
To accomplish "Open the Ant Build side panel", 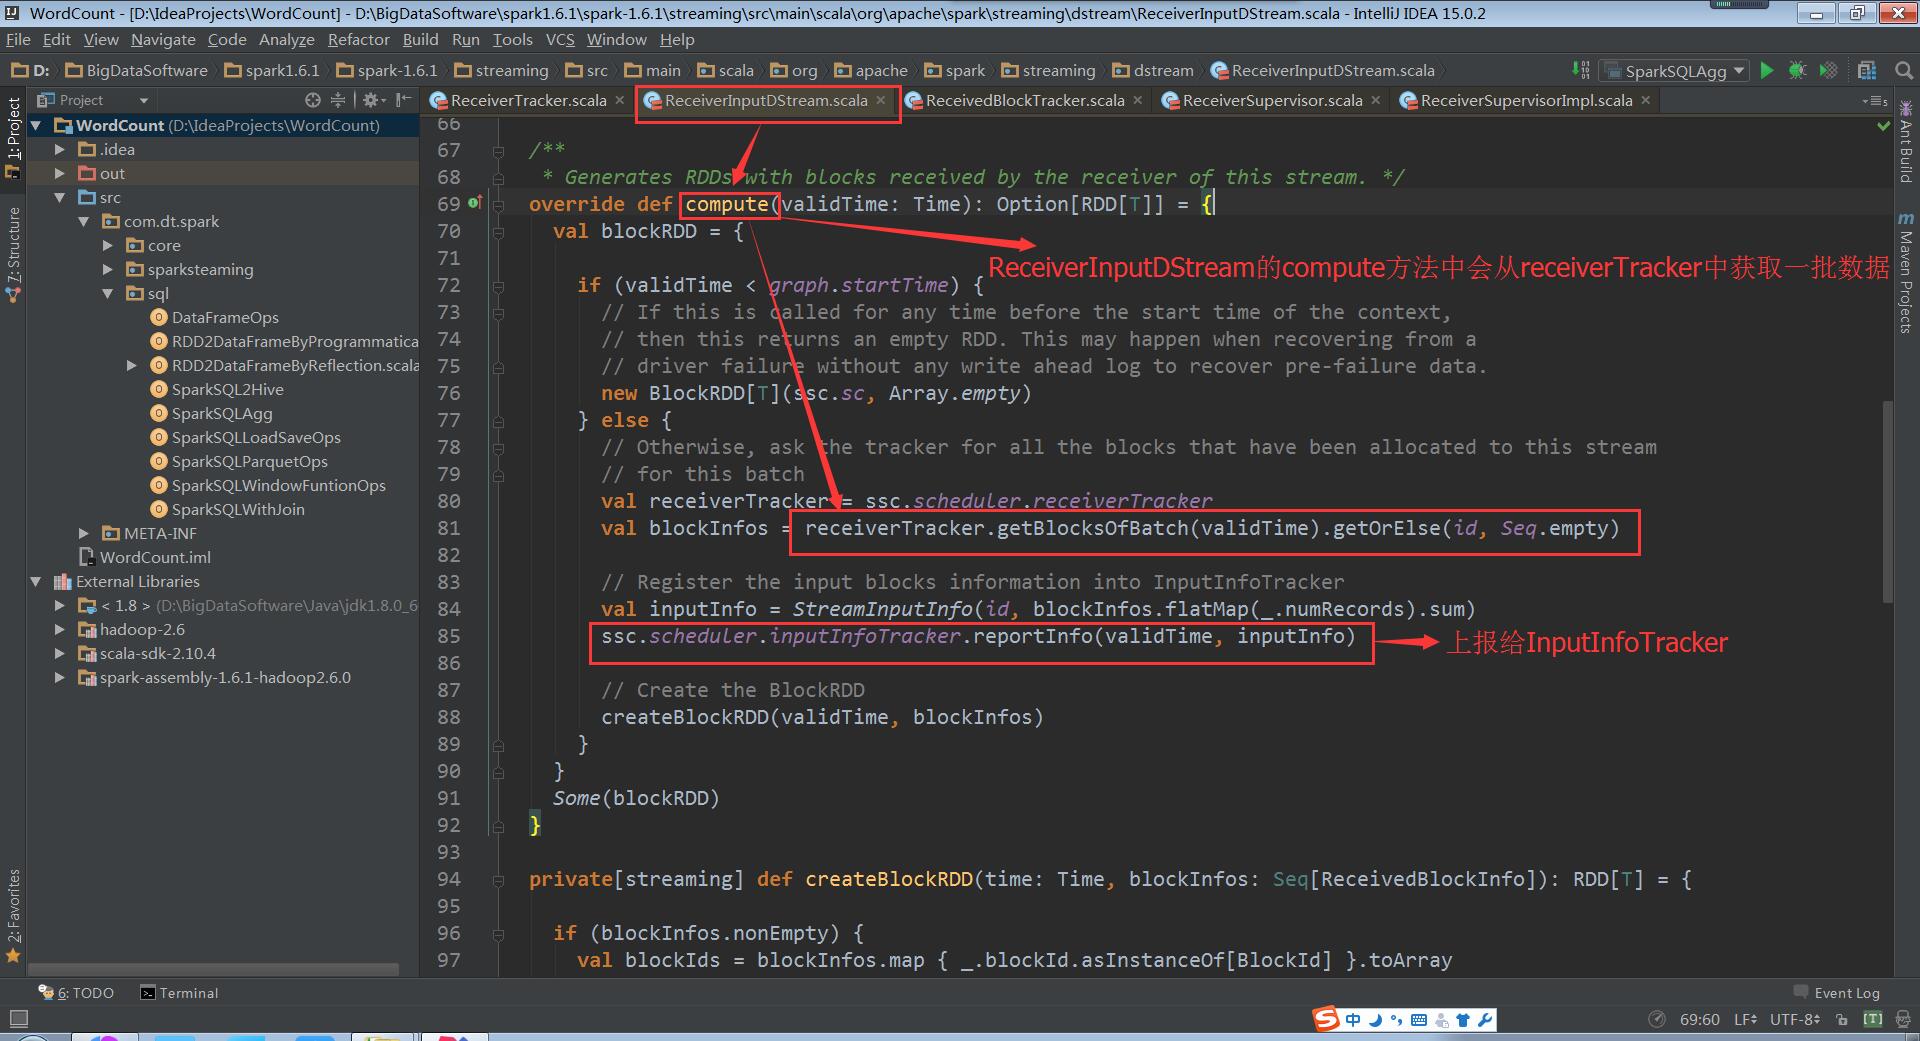I will pos(1906,141).
